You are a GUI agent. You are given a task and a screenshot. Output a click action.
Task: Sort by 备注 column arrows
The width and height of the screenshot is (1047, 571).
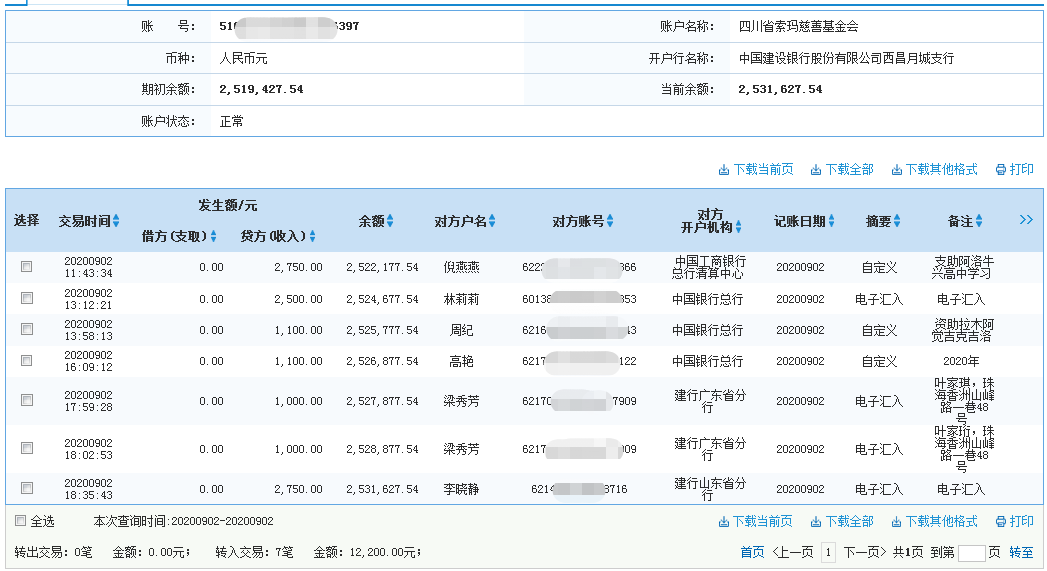(x=979, y=220)
